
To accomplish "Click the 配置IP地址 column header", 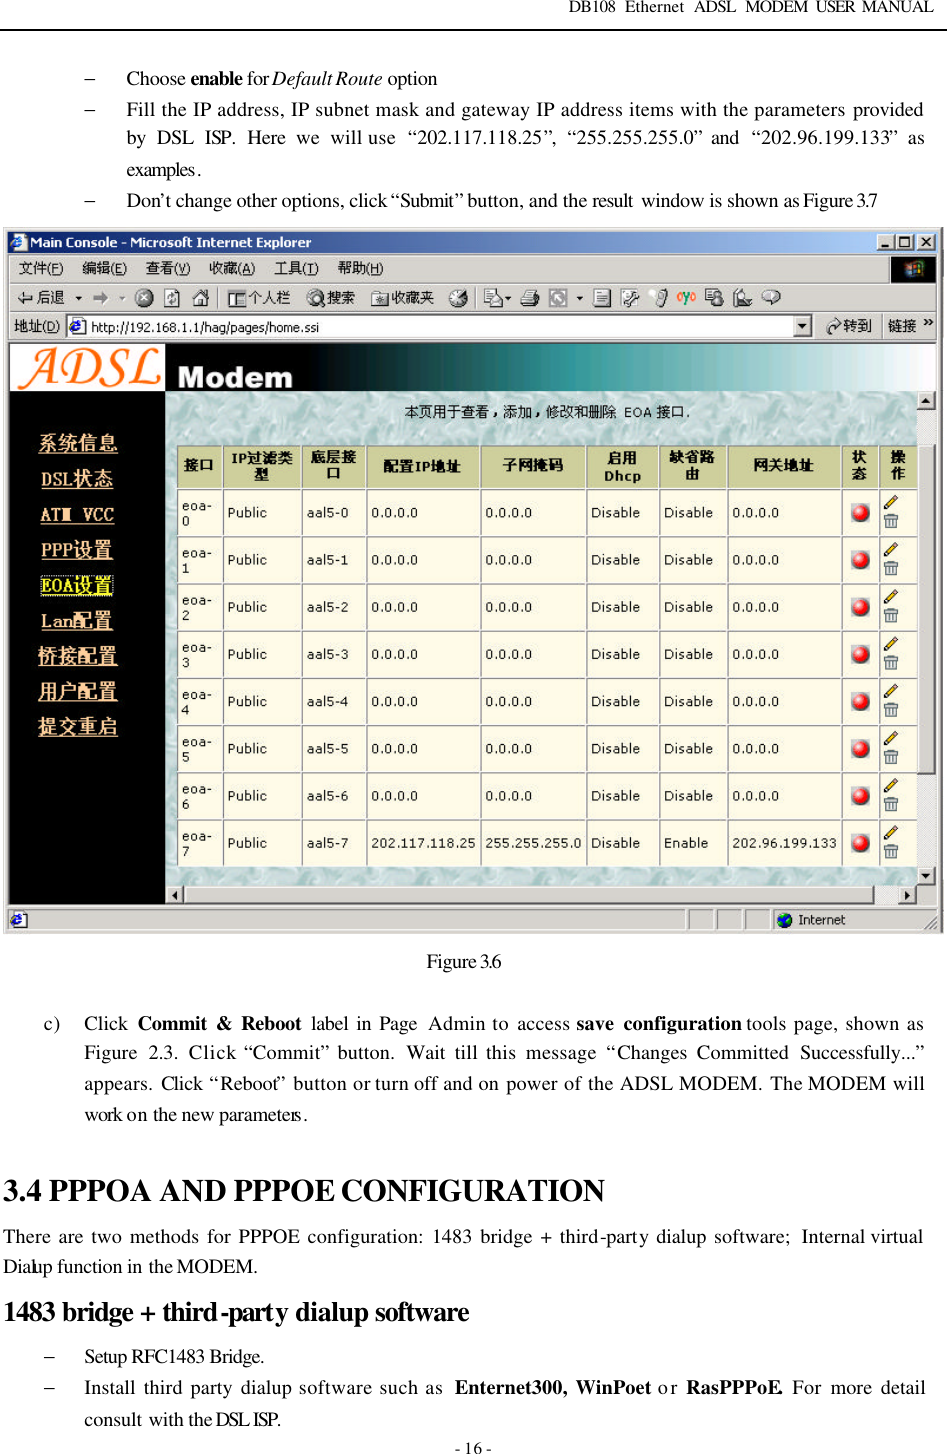I will tap(422, 466).
